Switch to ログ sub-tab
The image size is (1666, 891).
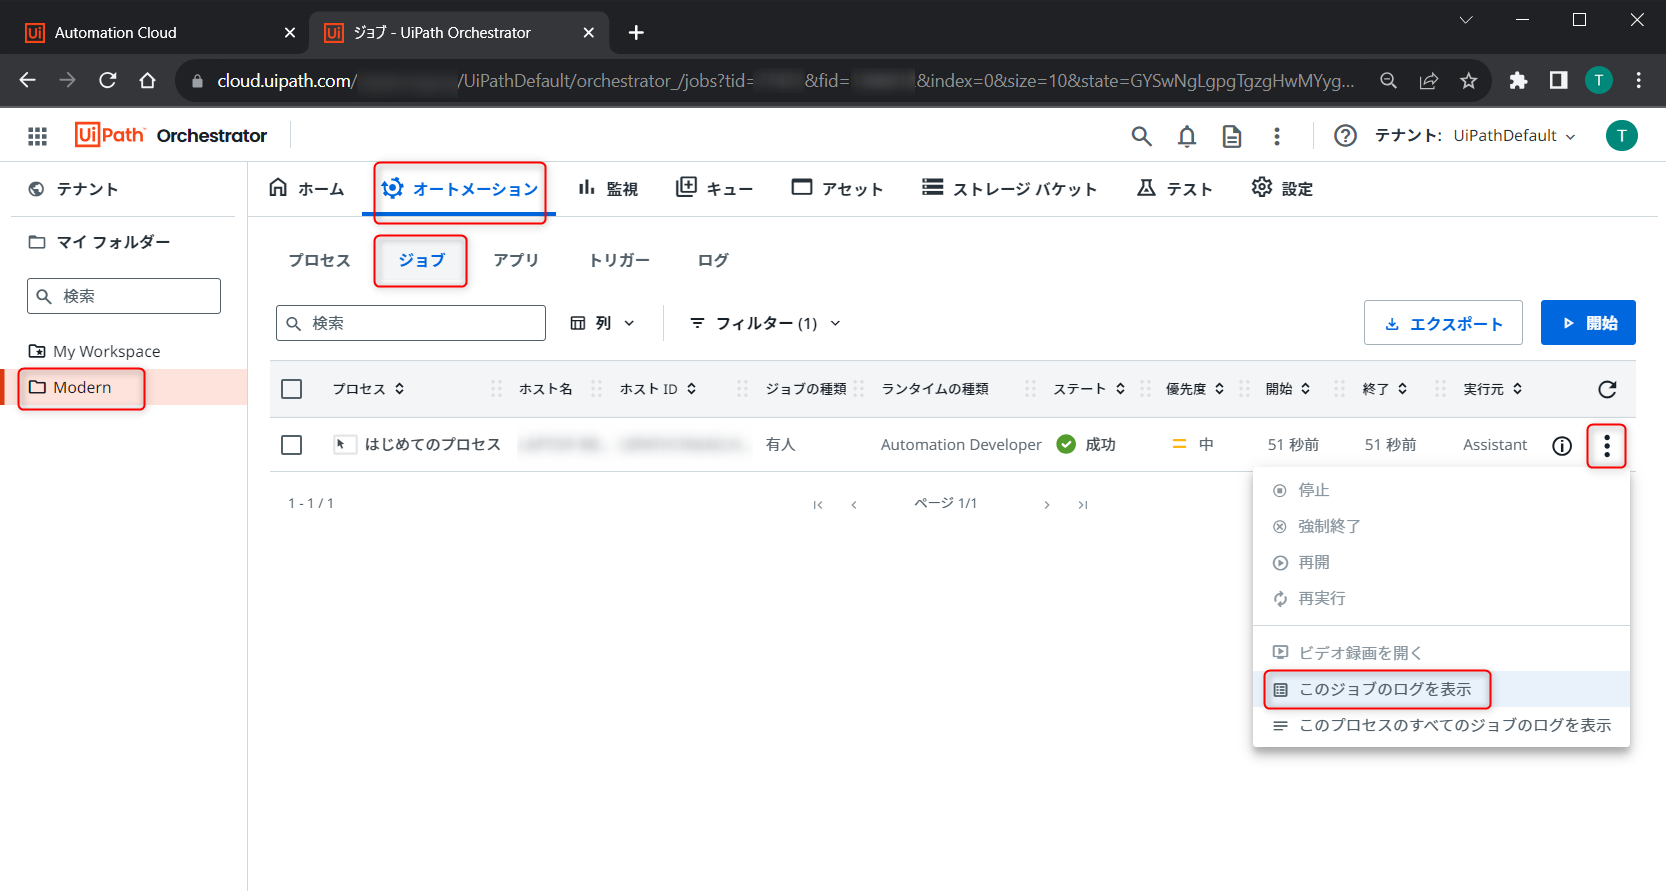713,260
